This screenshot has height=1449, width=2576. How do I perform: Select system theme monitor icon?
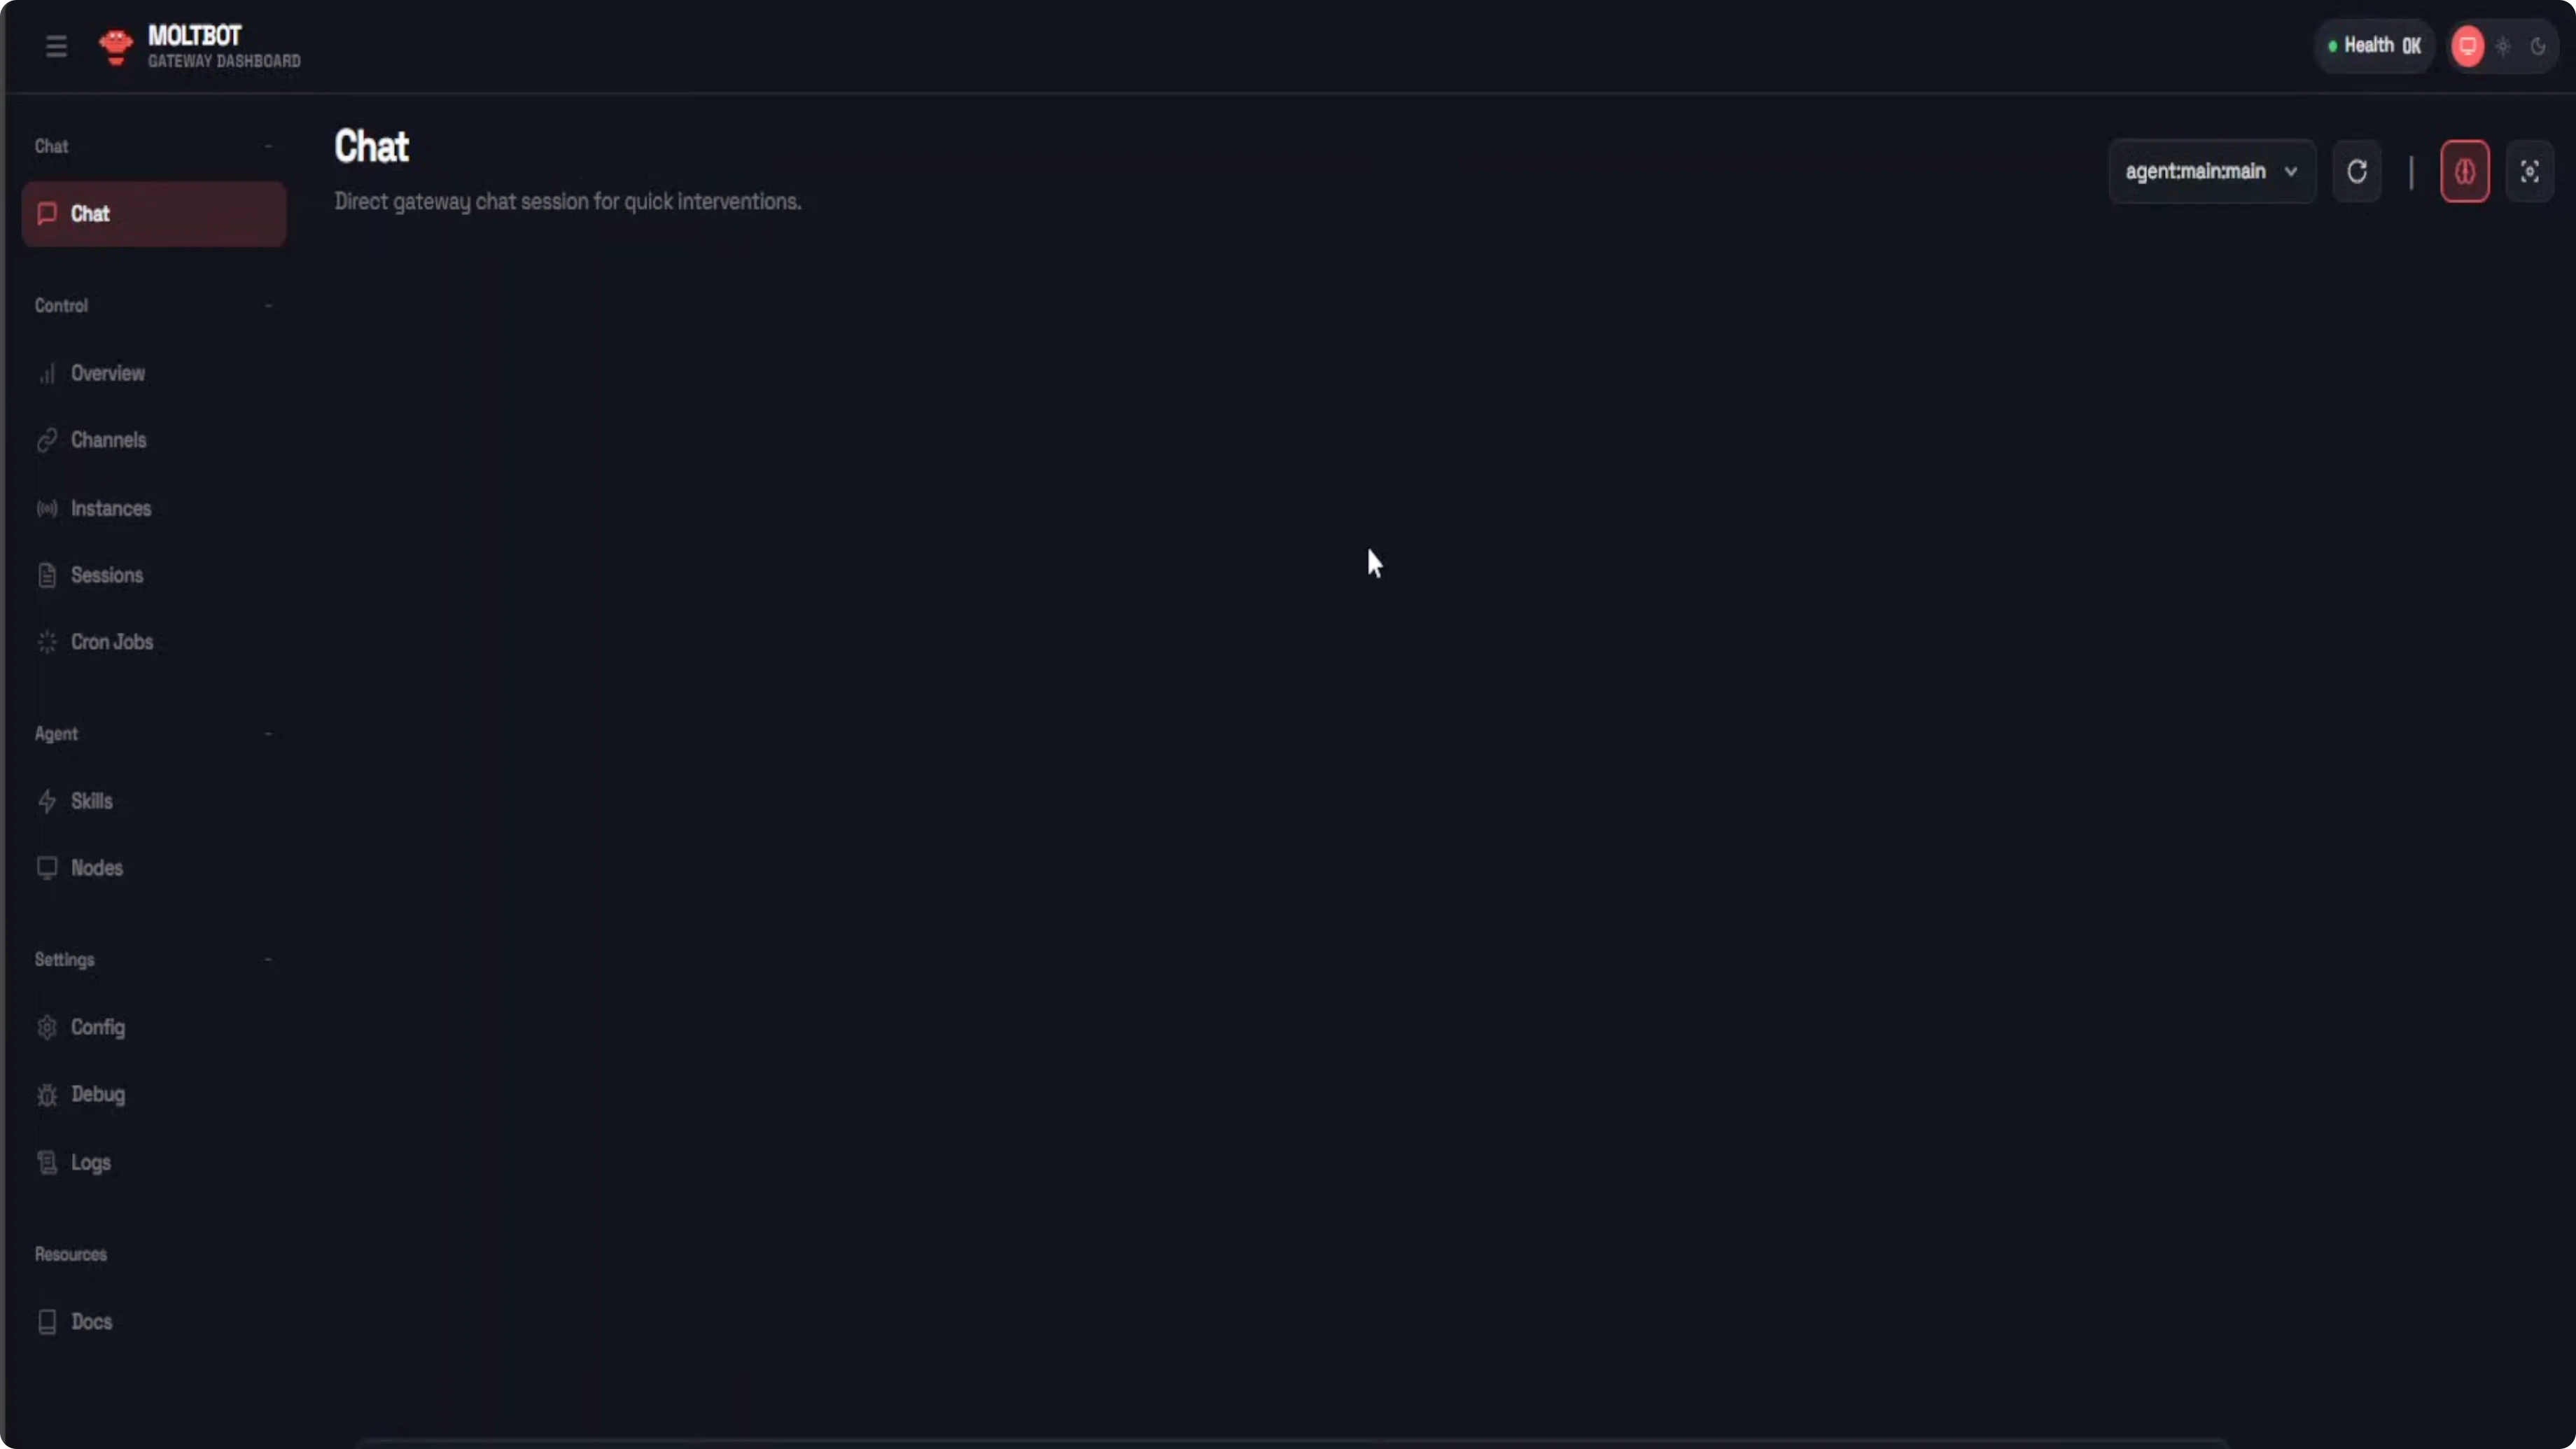click(2467, 46)
